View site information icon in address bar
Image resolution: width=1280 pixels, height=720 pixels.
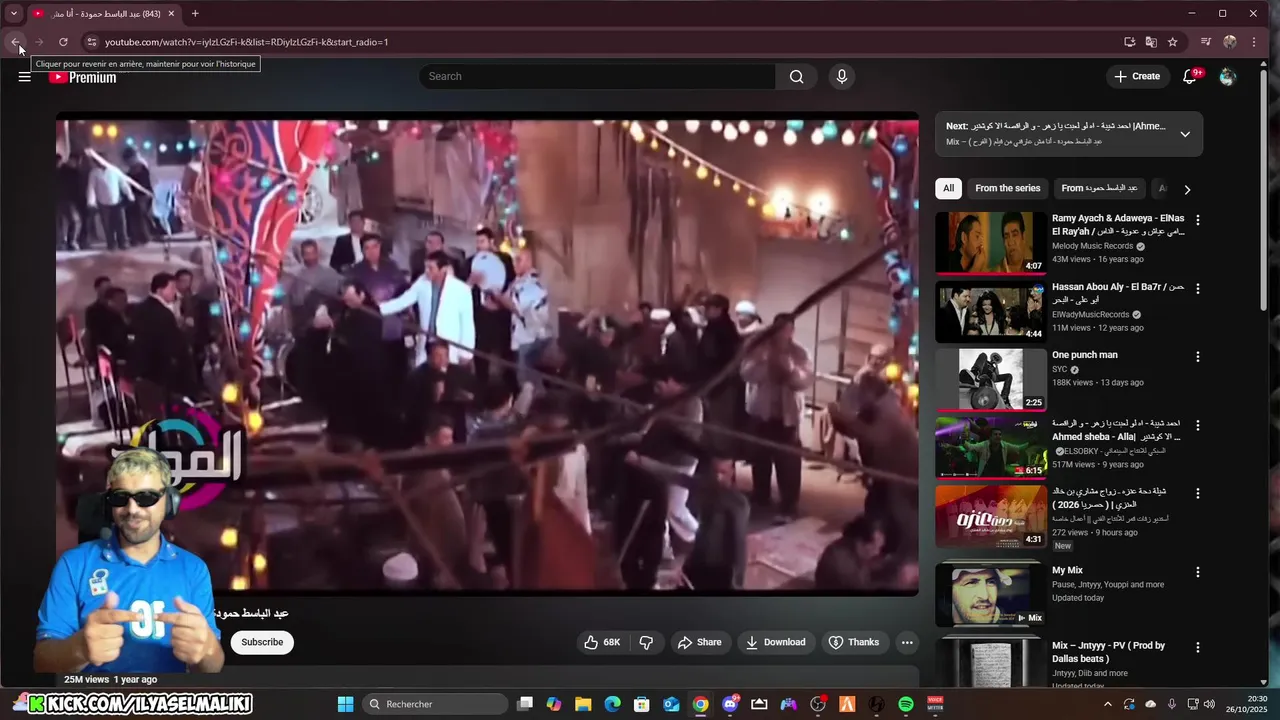point(90,42)
